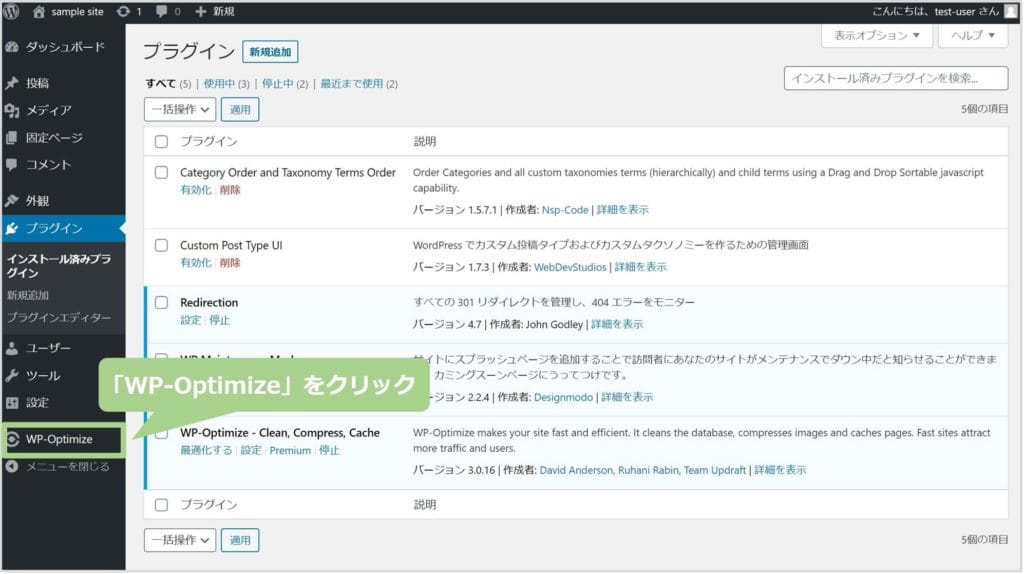Filter plugins by 使用中

click(219, 84)
